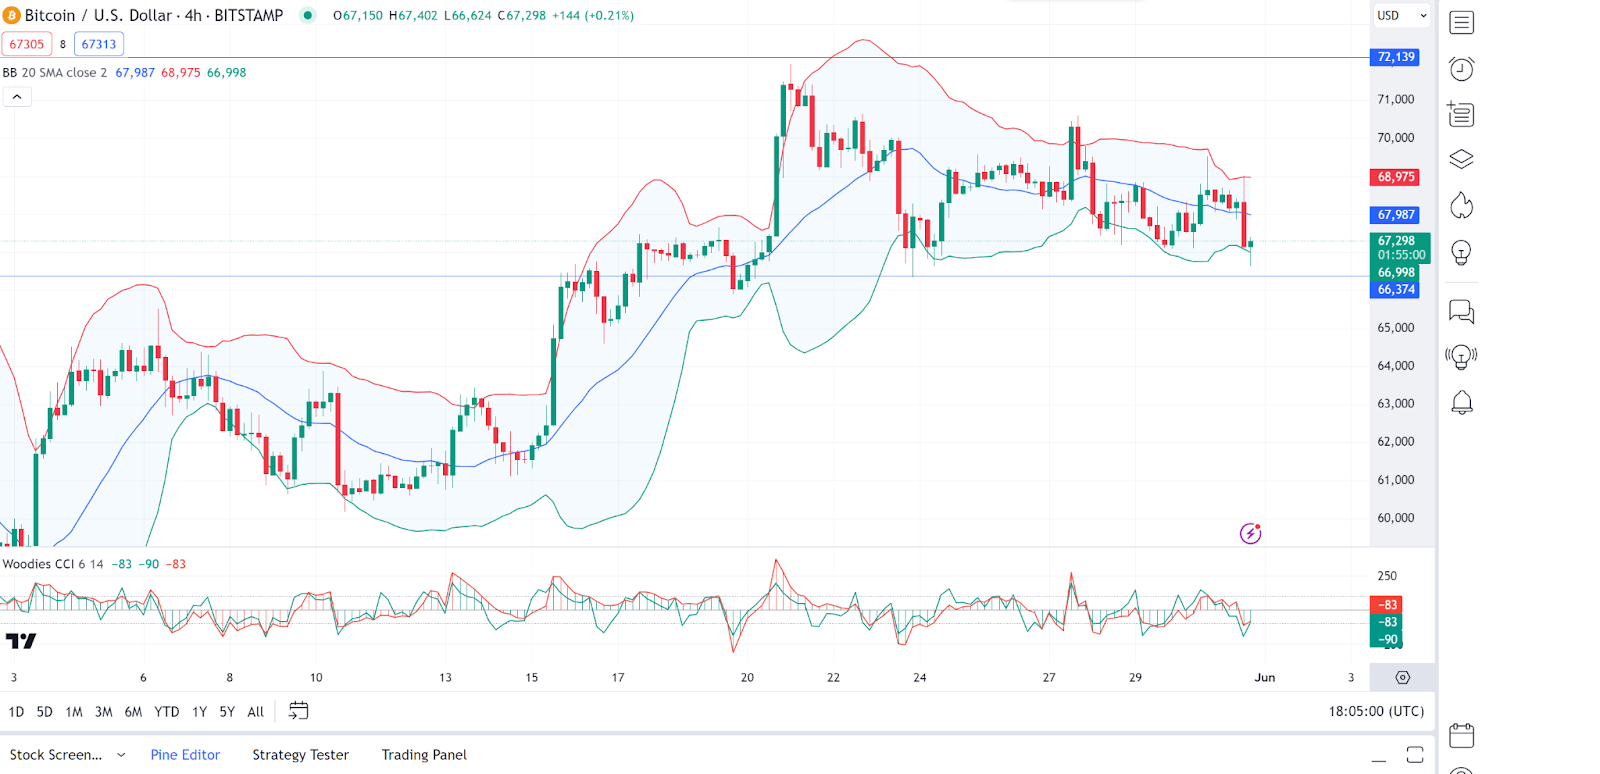The image size is (1600, 774).
Task: Expand the Stock Screener dropdown arrow
Action: [121, 755]
